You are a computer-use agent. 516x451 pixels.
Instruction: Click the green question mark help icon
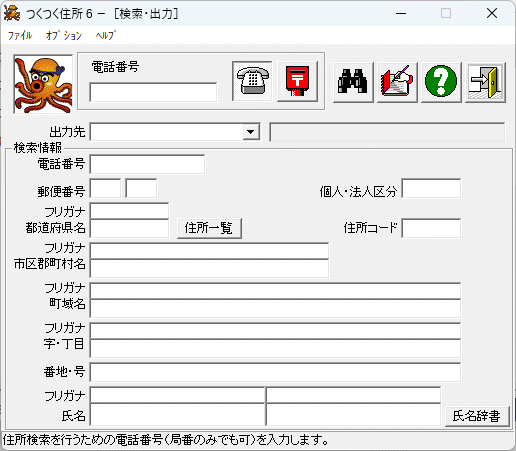coord(441,82)
